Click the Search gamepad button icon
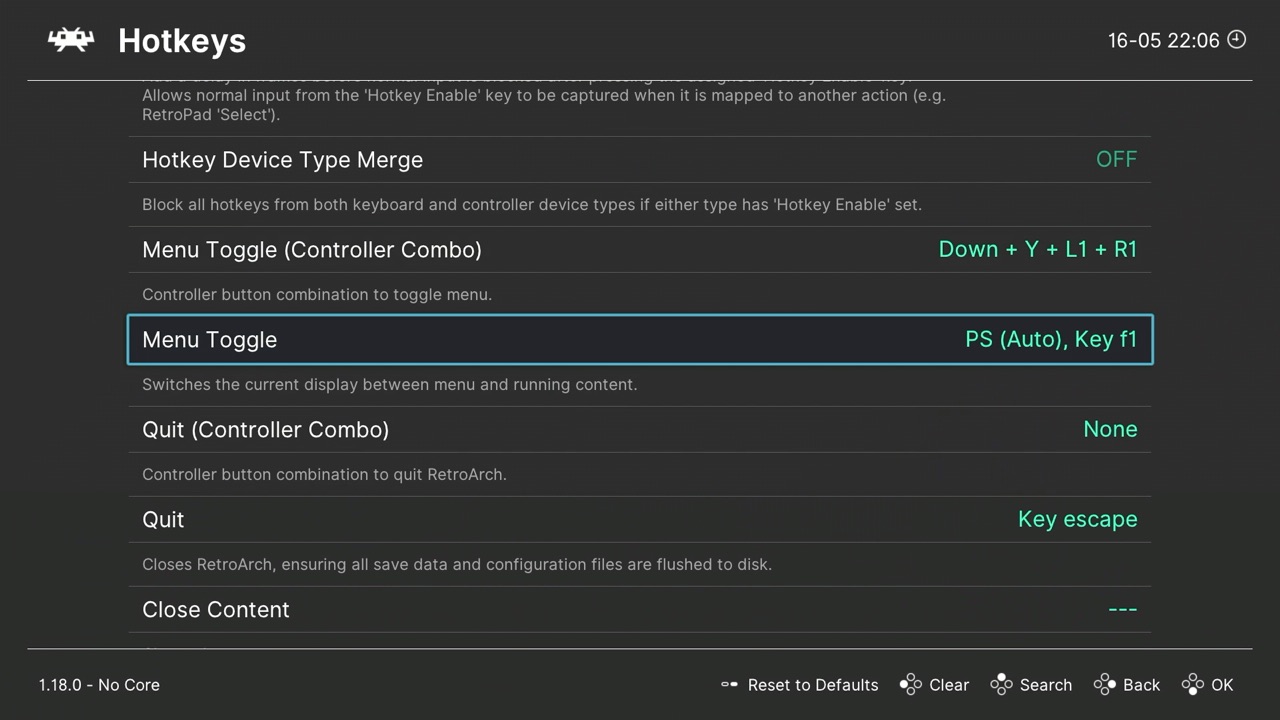1280x720 pixels. tap(1002, 685)
